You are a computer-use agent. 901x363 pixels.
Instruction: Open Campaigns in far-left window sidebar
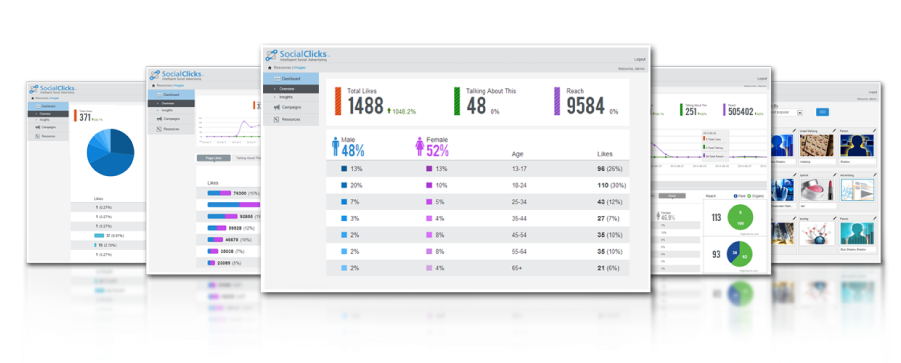click(x=48, y=127)
